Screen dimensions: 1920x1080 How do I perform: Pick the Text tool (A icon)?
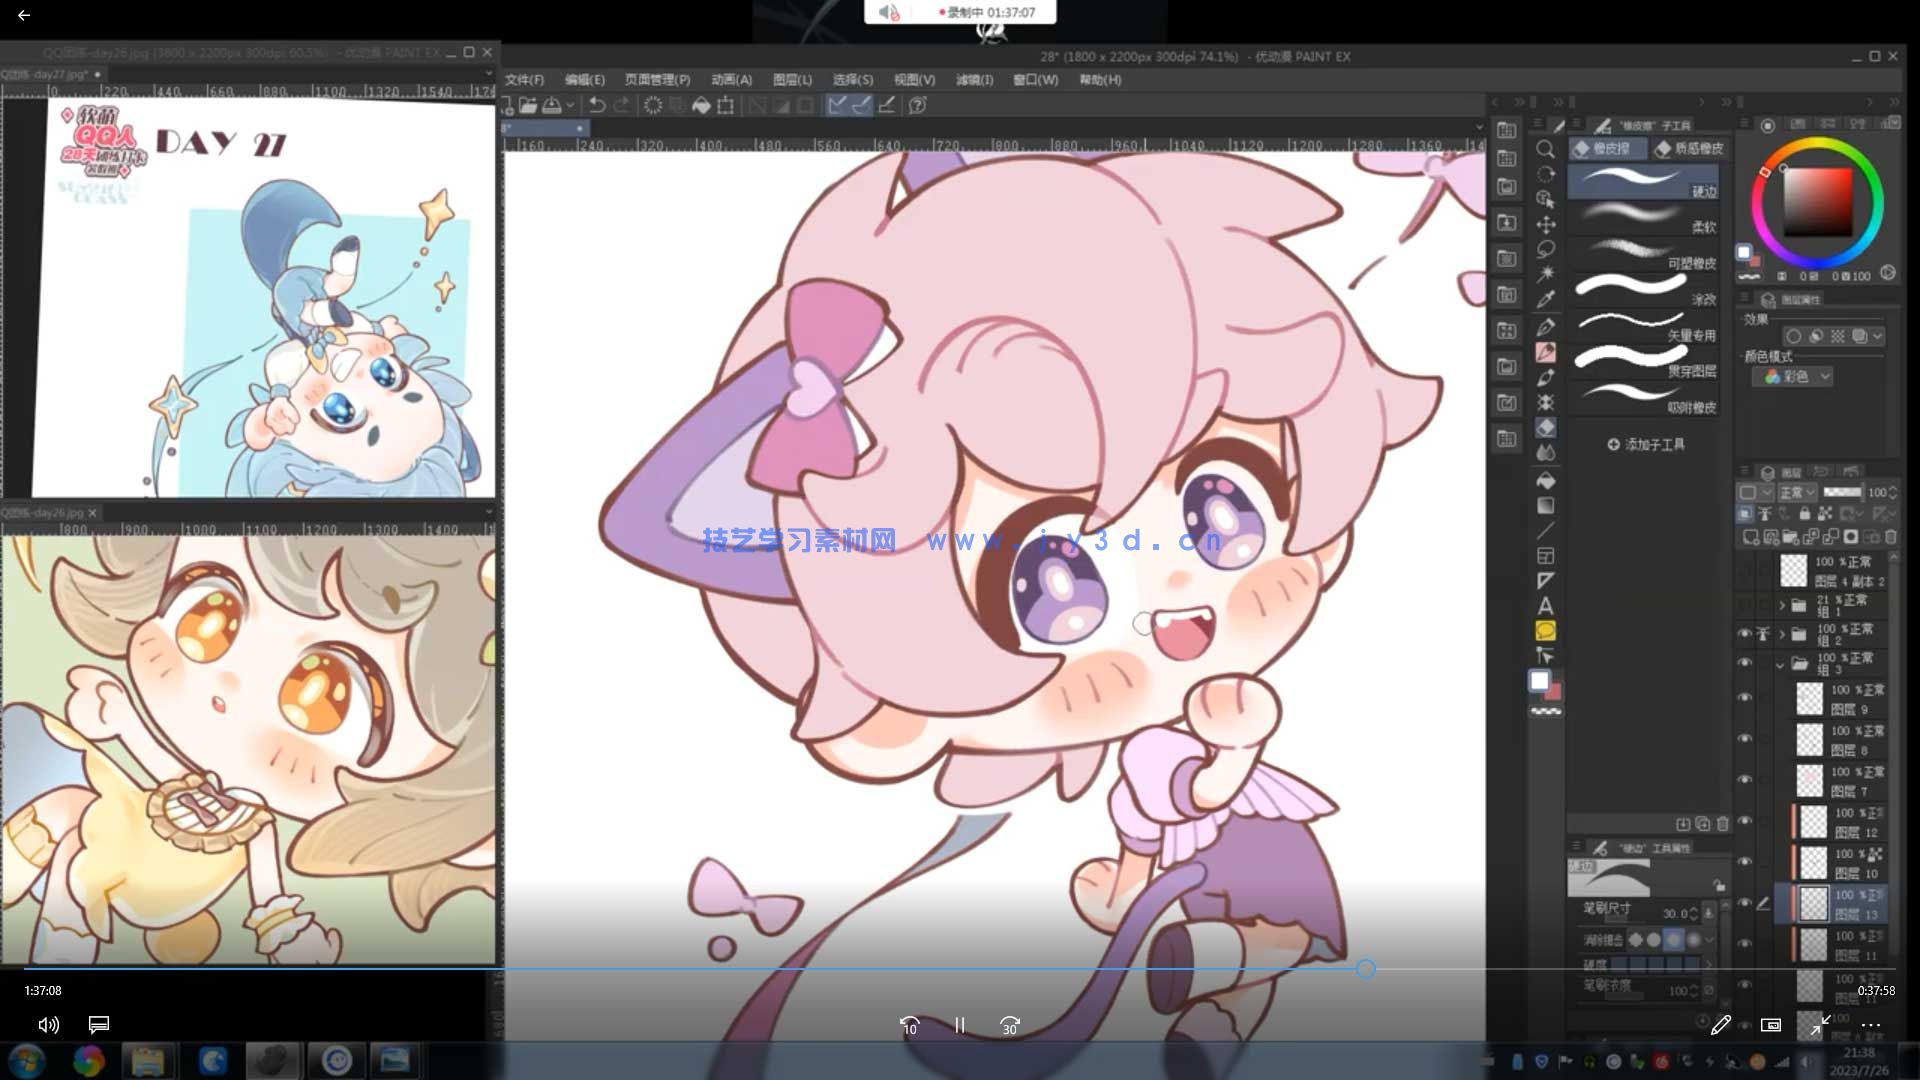point(1545,606)
